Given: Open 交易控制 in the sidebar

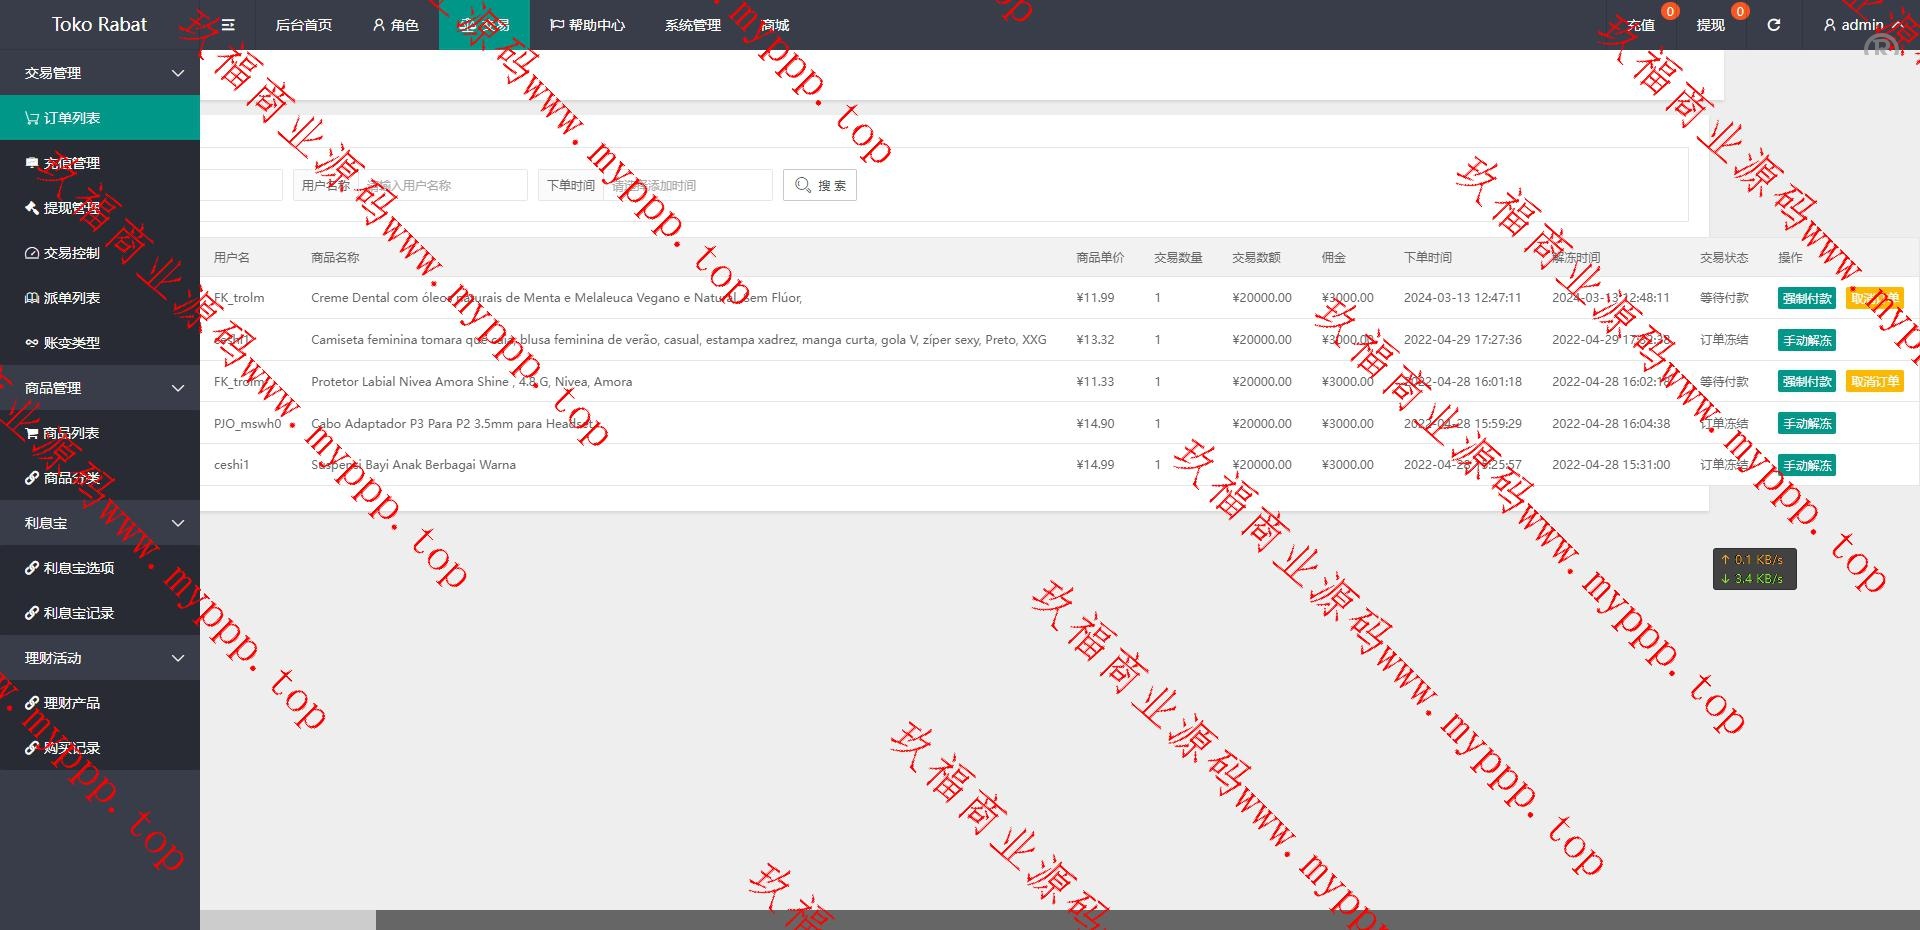Looking at the screenshot, I should click(x=70, y=253).
